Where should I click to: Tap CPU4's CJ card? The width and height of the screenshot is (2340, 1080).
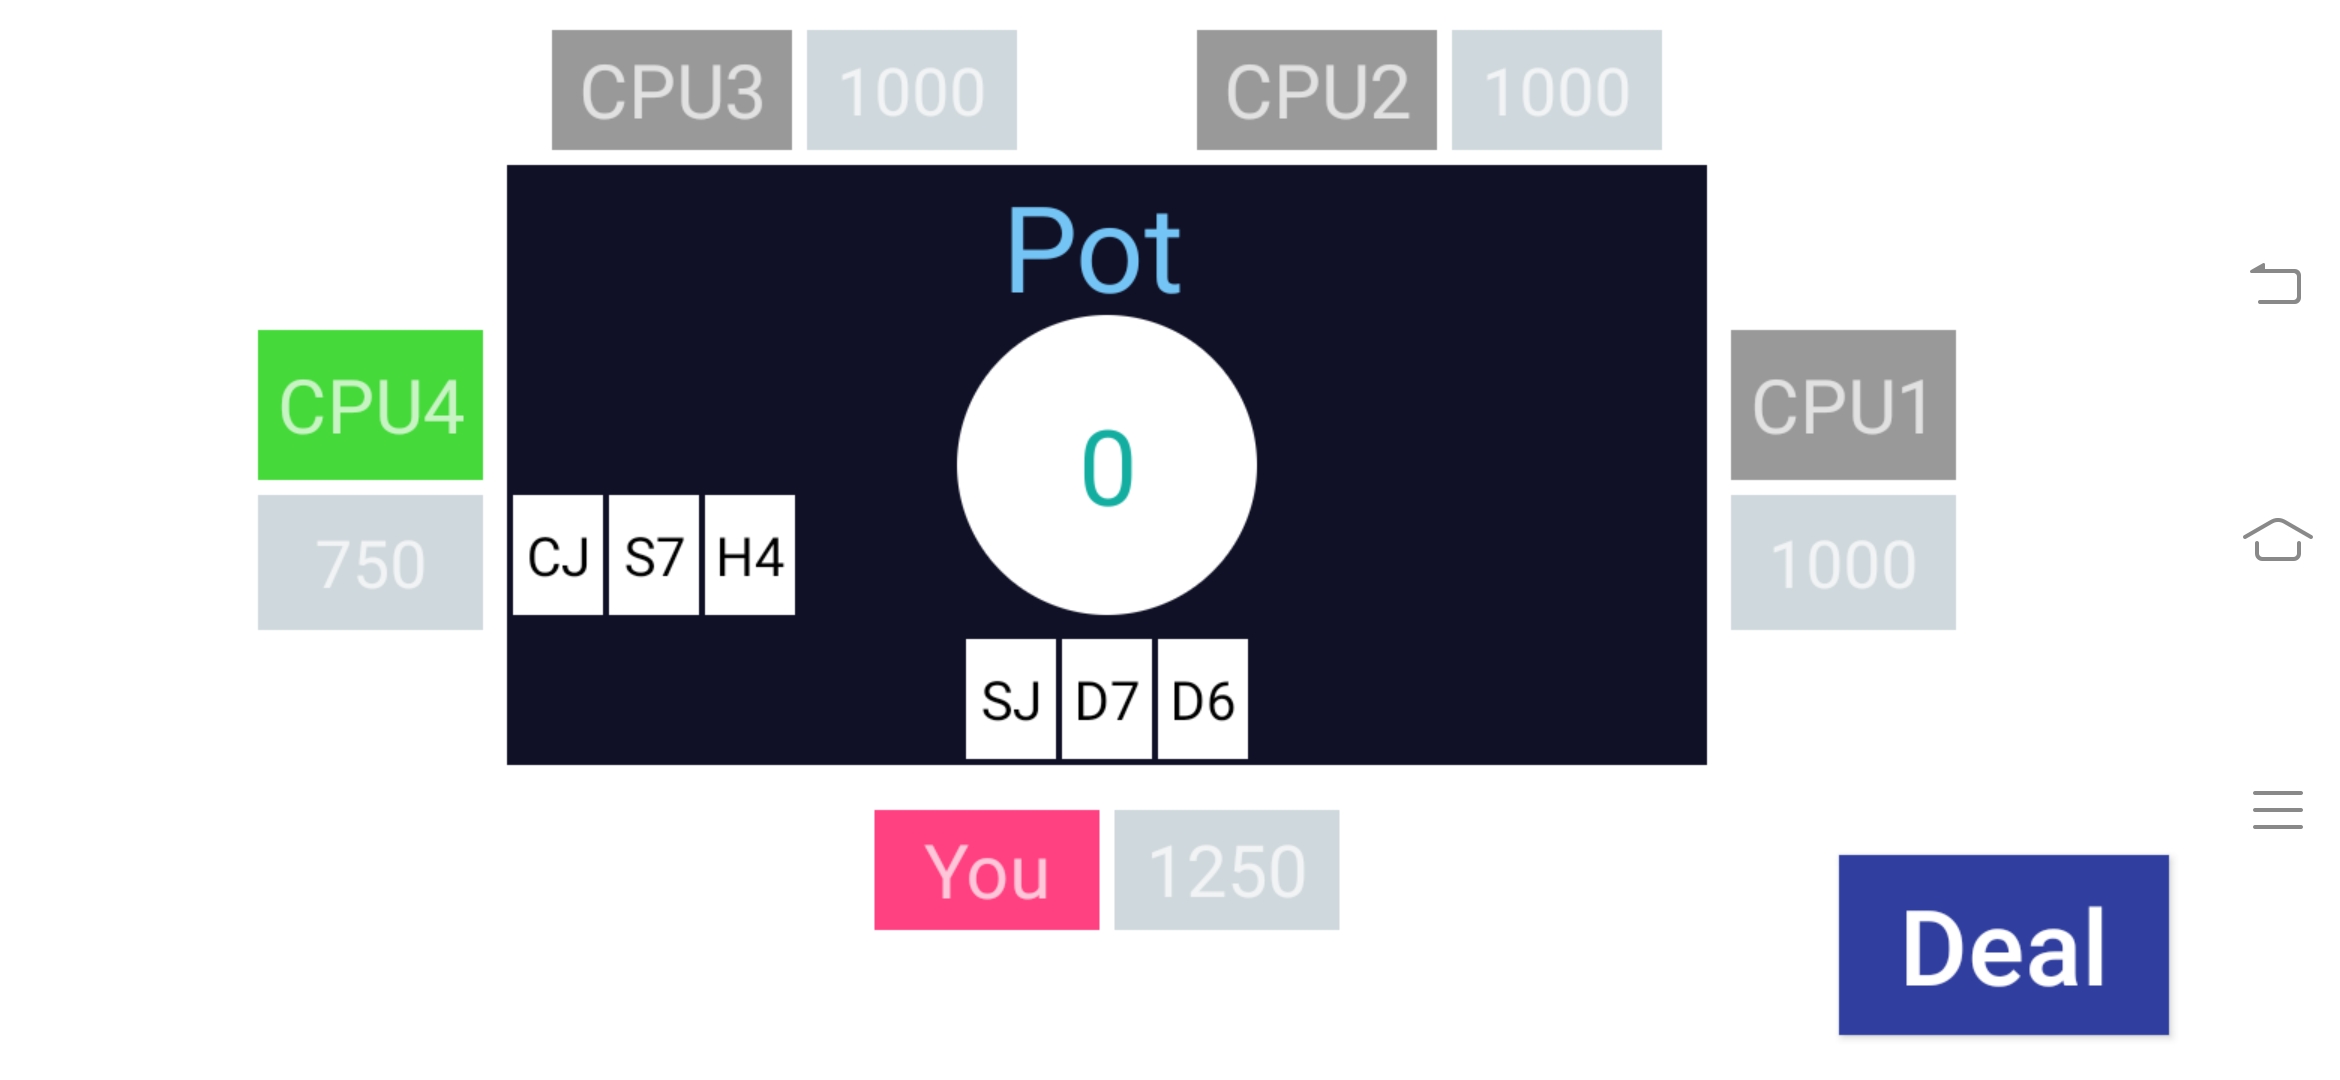pyautogui.click(x=558, y=555)
